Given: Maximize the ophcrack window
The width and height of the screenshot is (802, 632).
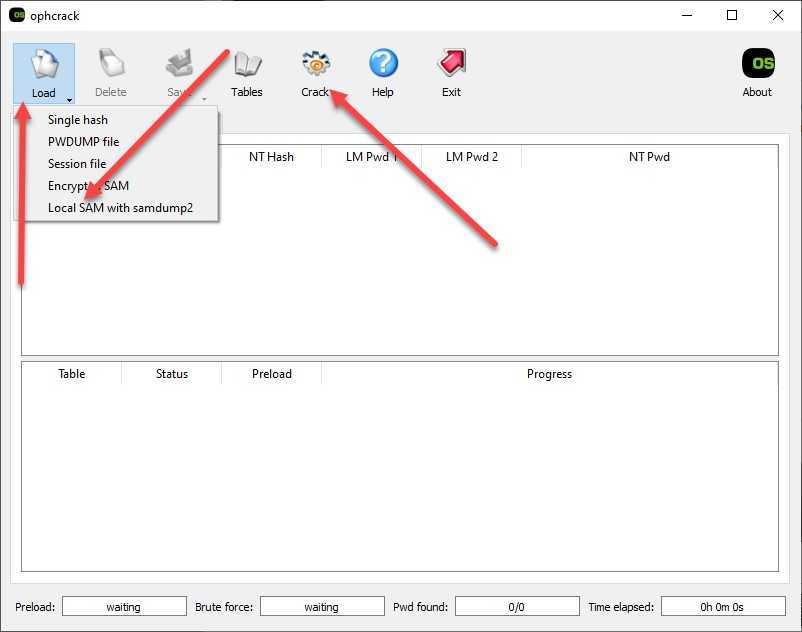Looking at the screenshot, I should tap(732, 15).
